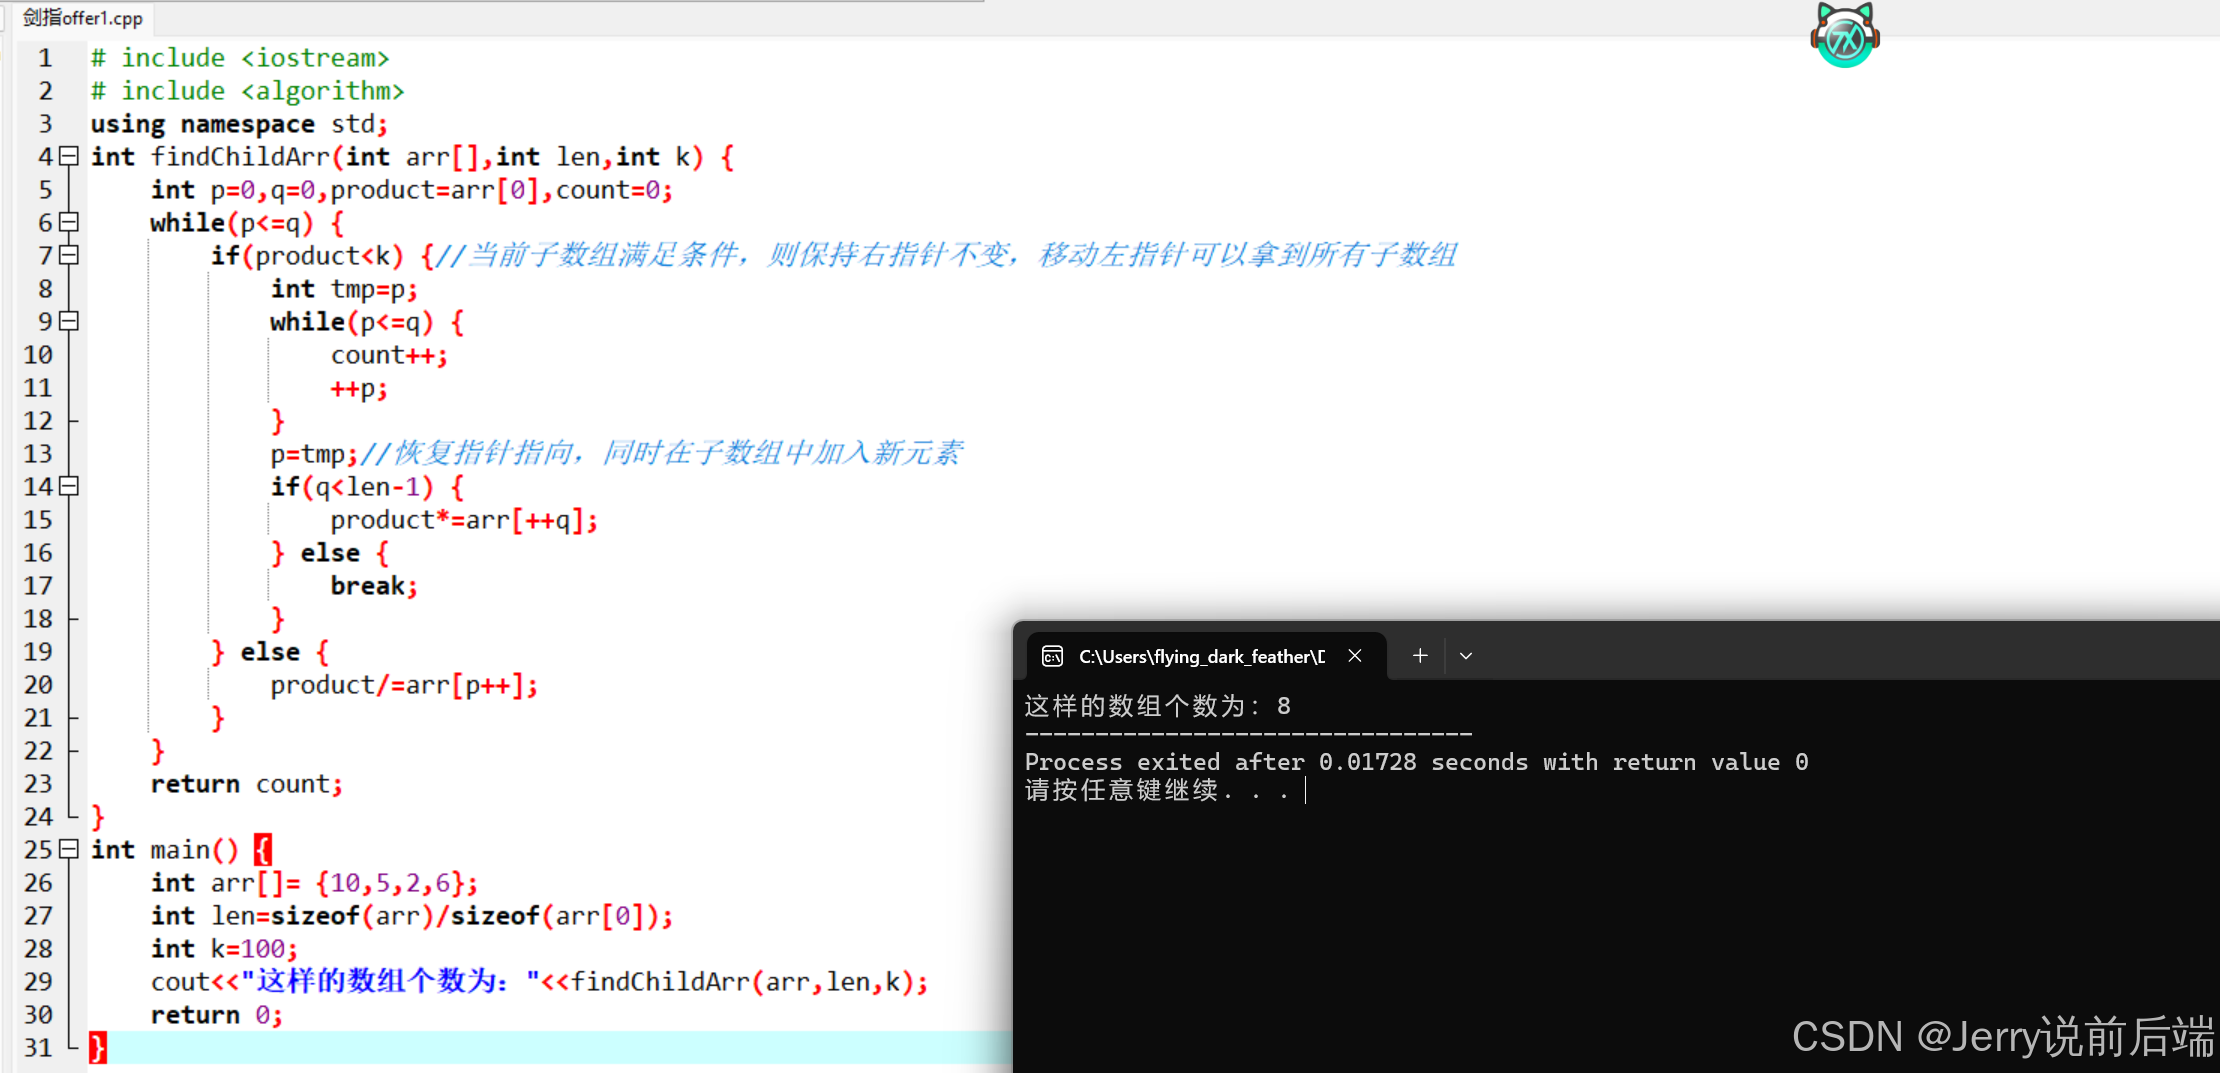
Task: Click 'Process exited after 0.01728 seconds' line
Action: (1416, 762)
